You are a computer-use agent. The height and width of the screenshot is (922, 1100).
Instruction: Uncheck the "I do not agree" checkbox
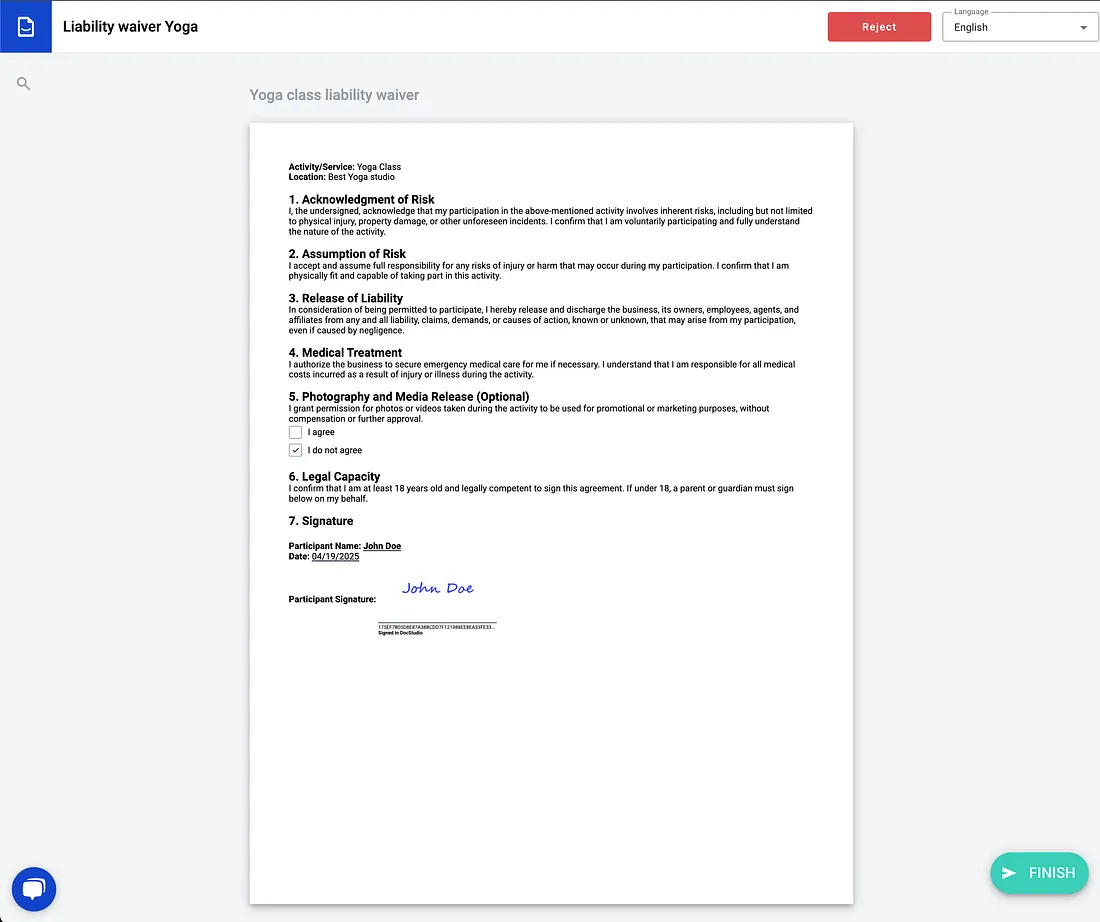pyautogui.click(x=295, y=450)
